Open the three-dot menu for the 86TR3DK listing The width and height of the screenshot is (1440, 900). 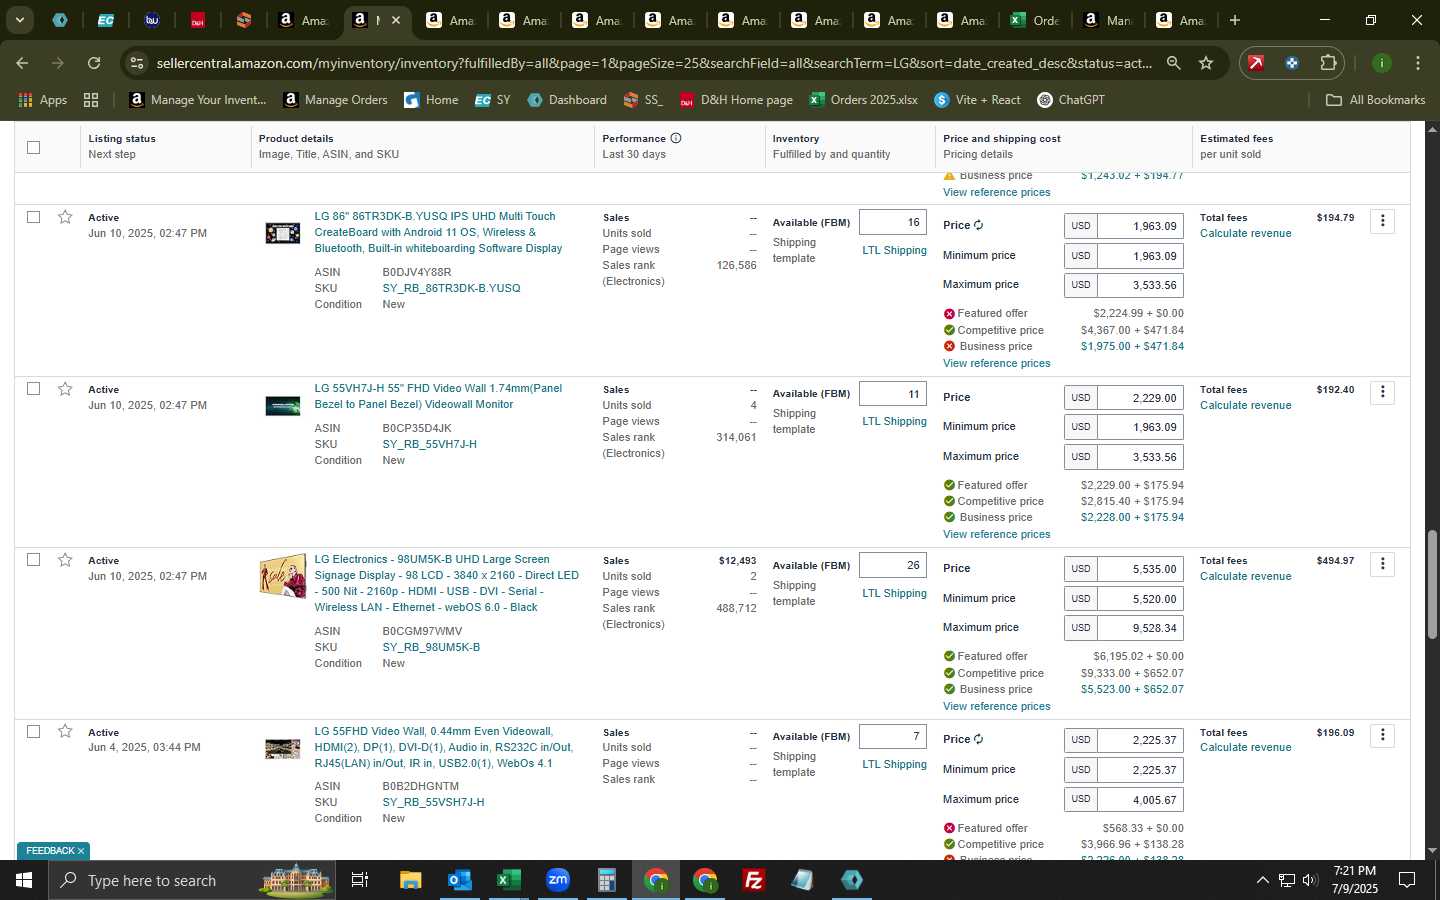coord(1383,221)
